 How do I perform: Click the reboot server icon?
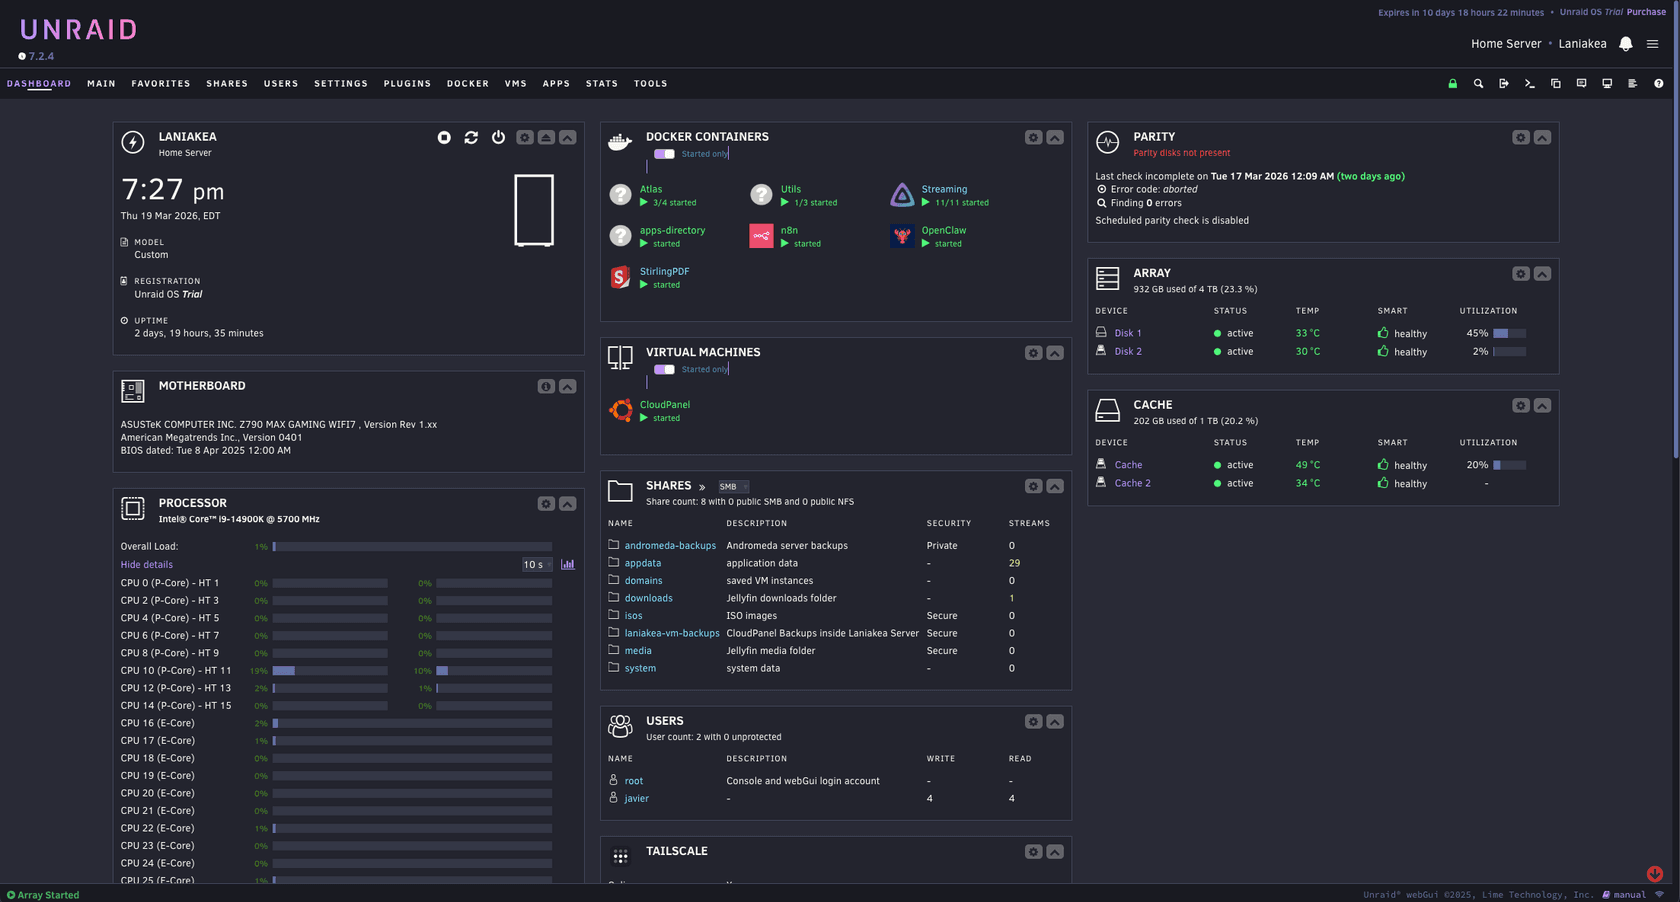pos(471,137)
